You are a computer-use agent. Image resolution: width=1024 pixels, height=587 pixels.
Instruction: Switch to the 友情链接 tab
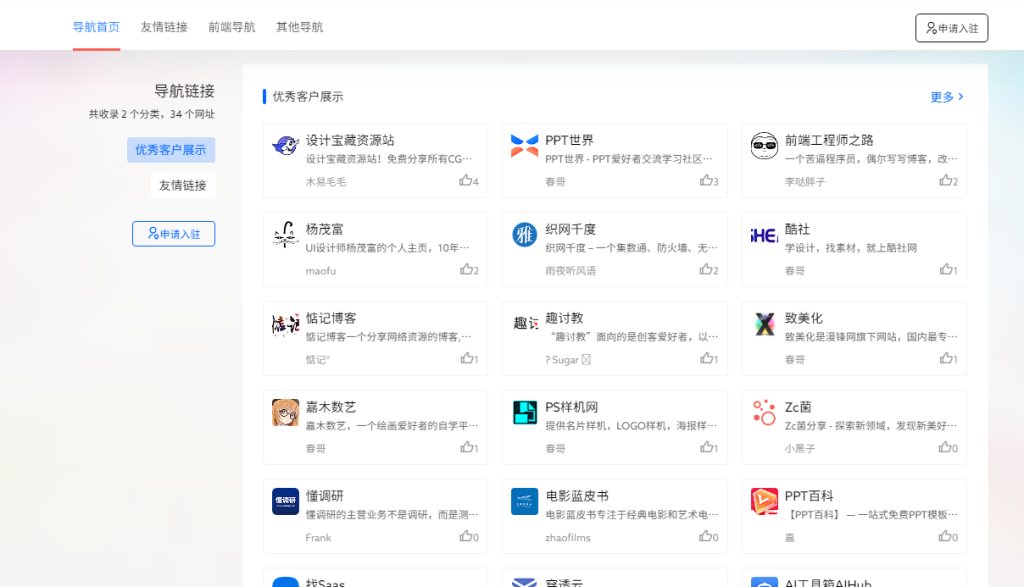[164, 27]
